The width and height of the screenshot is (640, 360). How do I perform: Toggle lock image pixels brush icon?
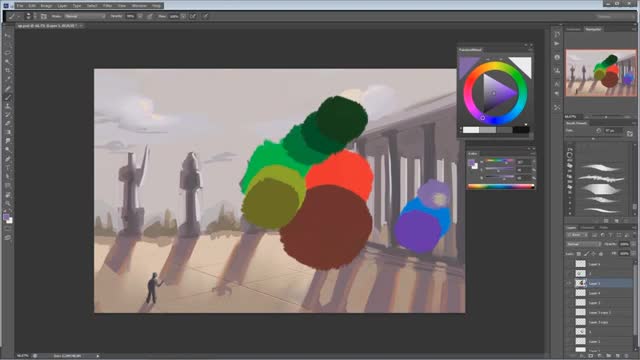[587, 253]
